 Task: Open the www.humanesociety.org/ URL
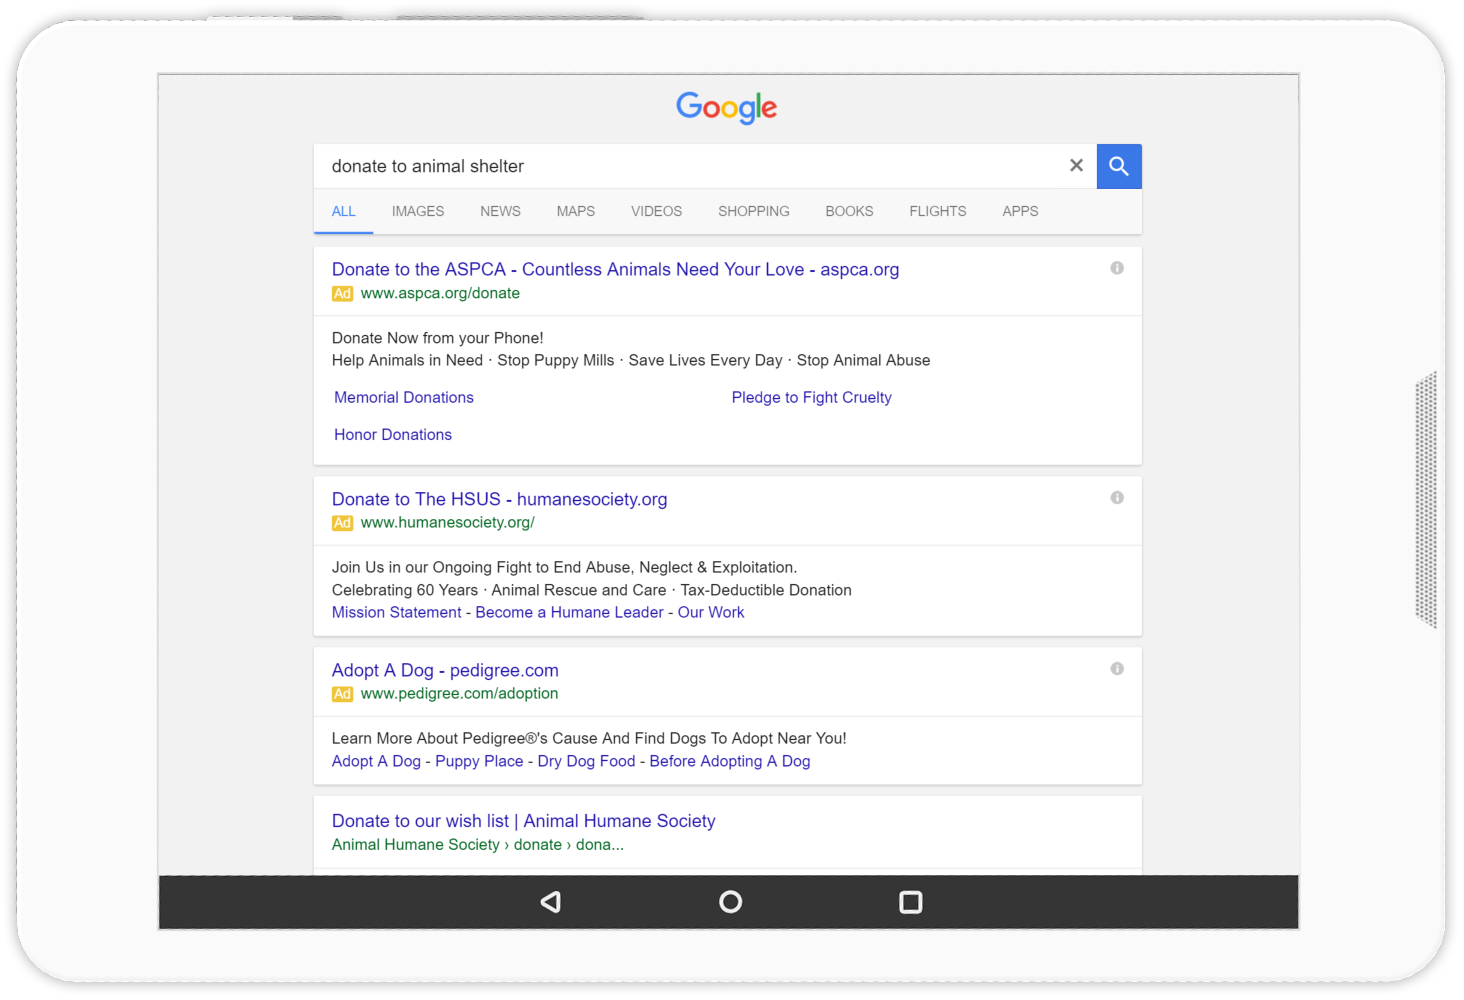tap(447, 522)
